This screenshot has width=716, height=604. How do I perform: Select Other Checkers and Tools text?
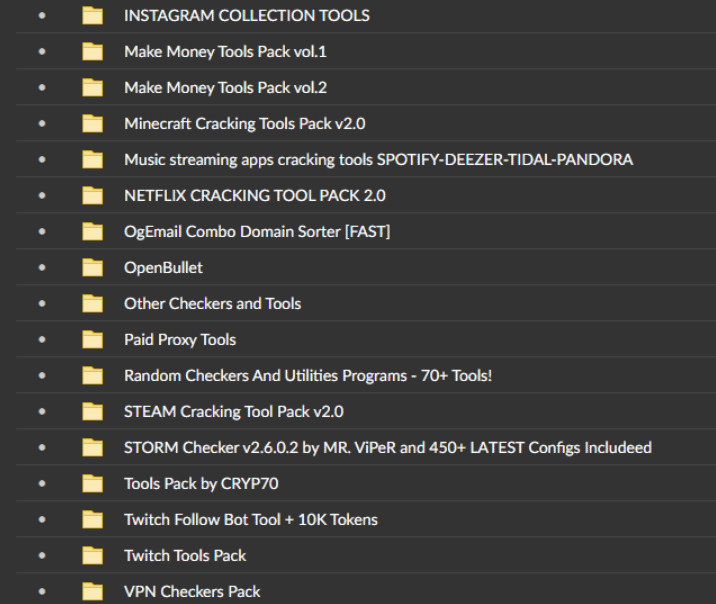coord(212,304)
